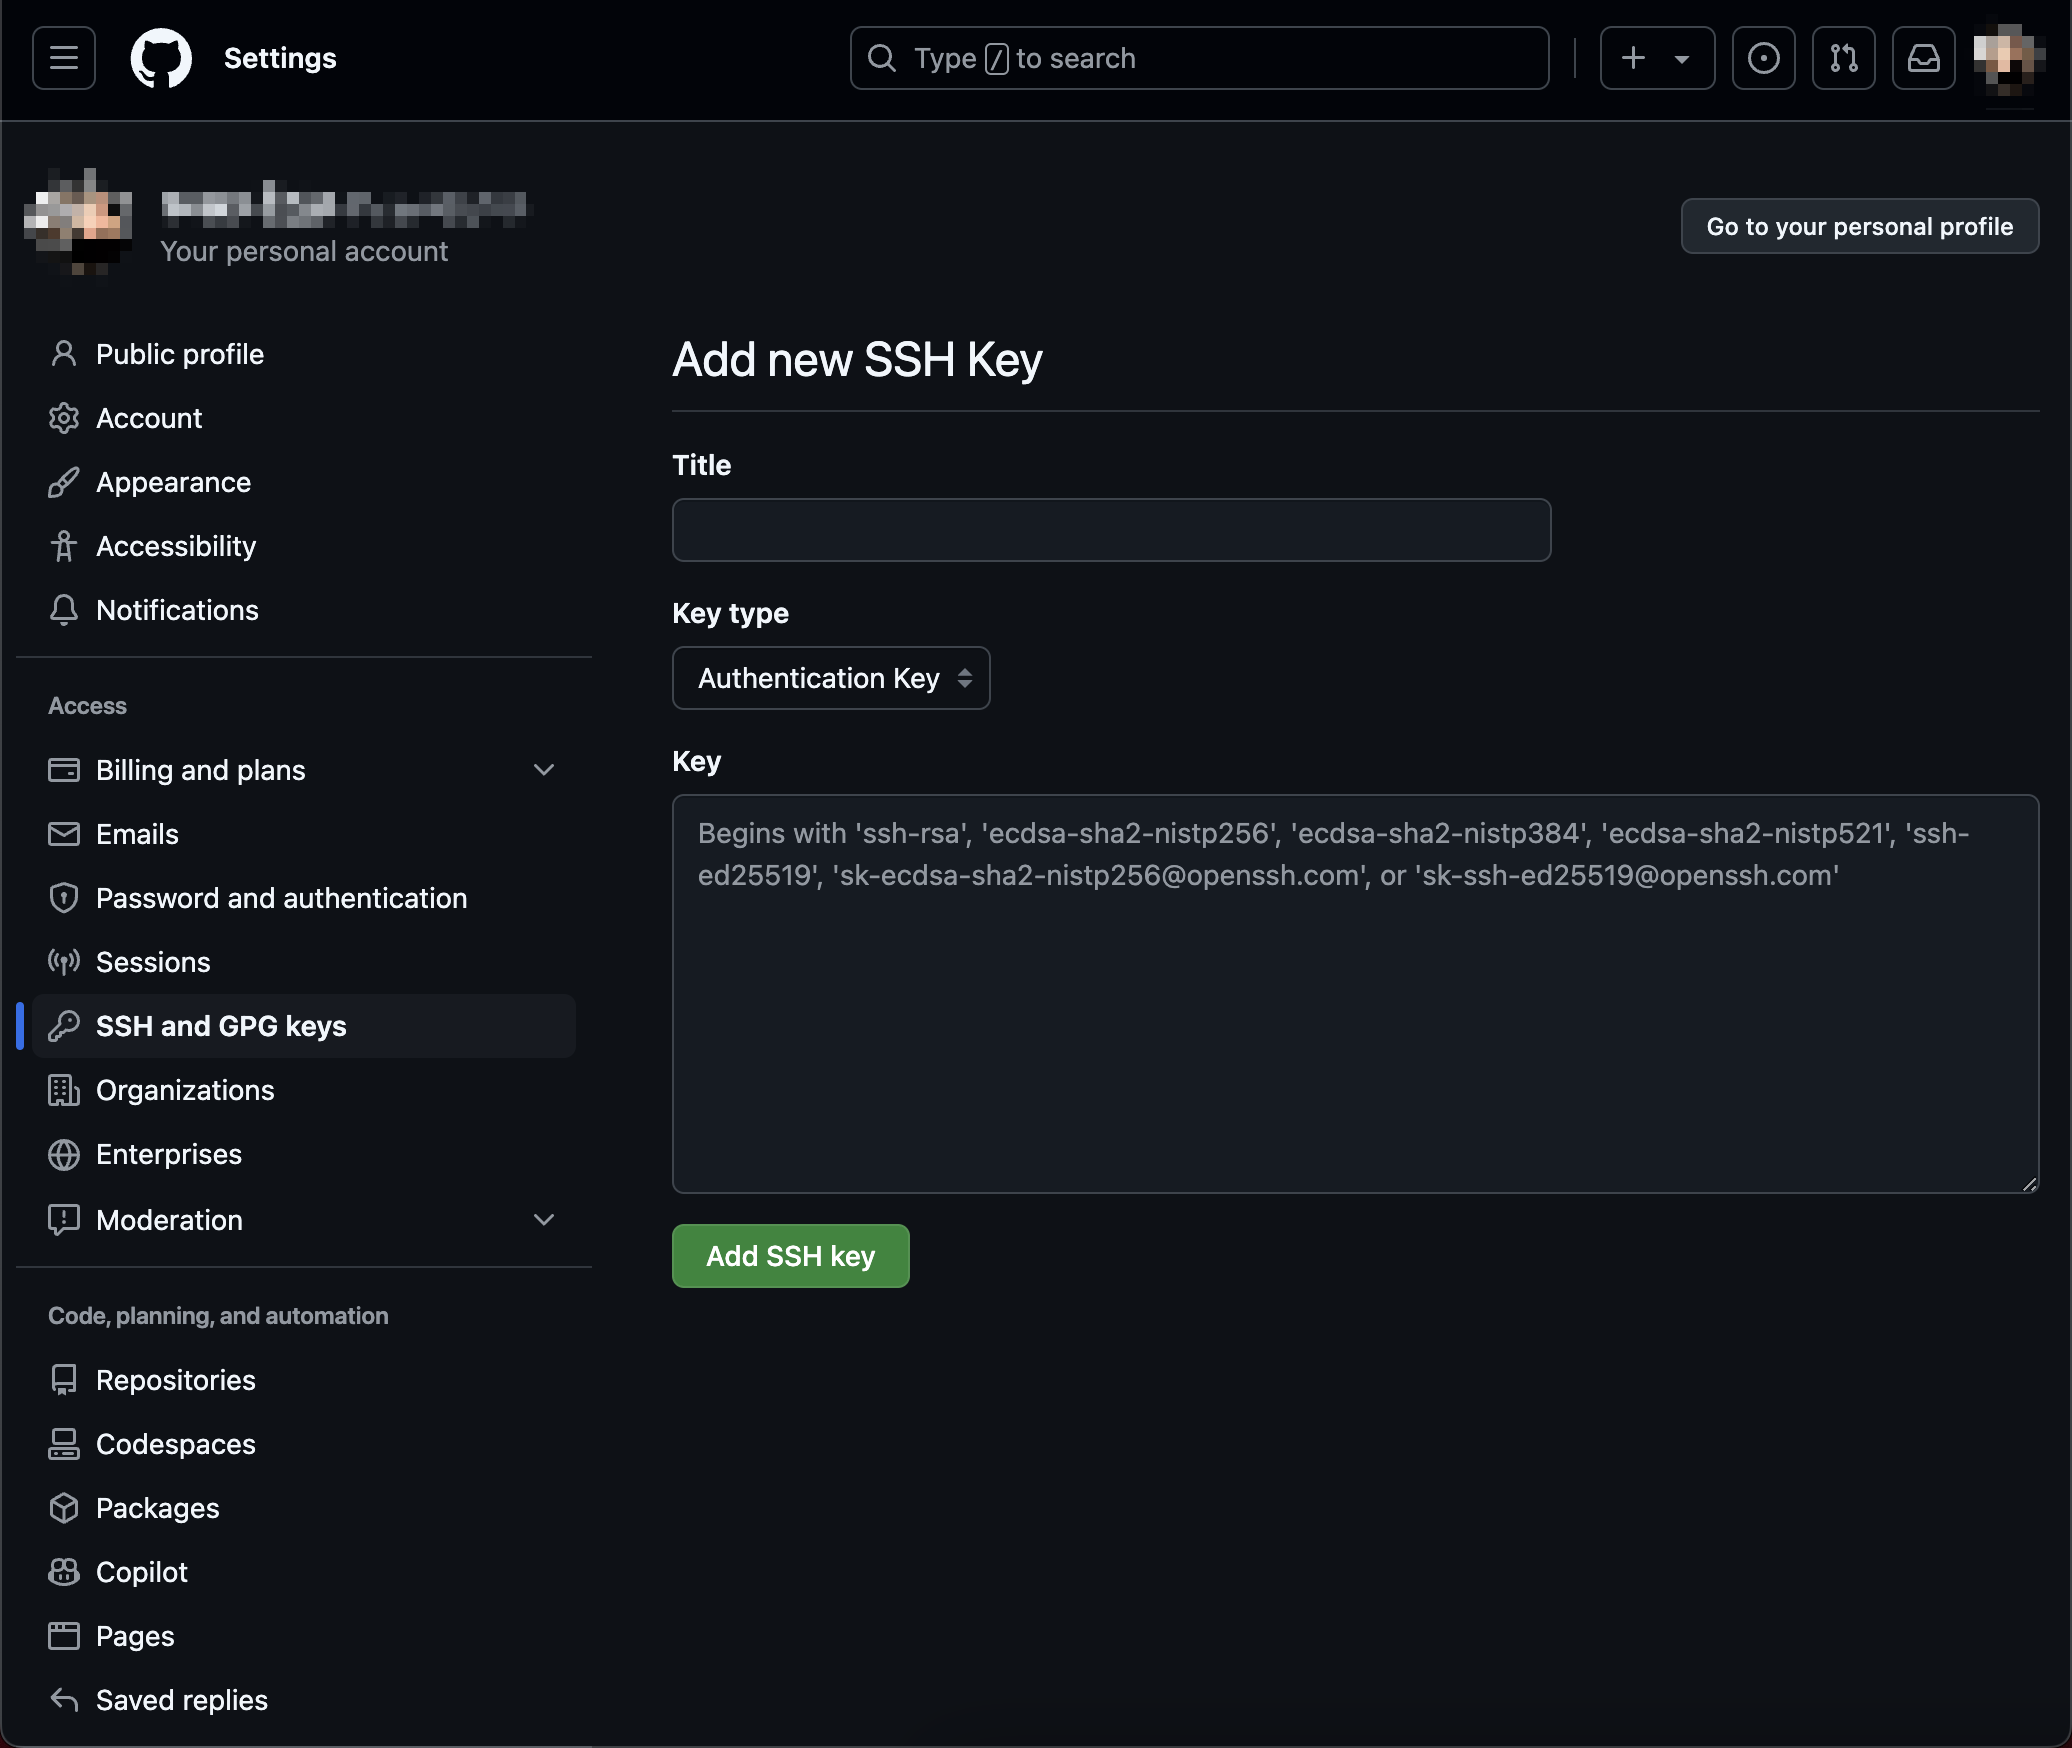
Task: Click the plus create-new icon
Action: [1633, 58]
